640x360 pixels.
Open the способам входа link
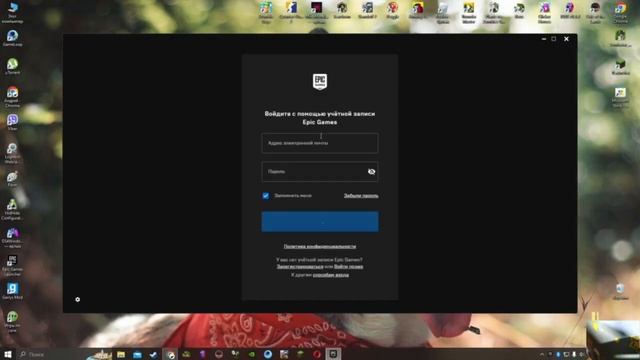pos(331,275)
